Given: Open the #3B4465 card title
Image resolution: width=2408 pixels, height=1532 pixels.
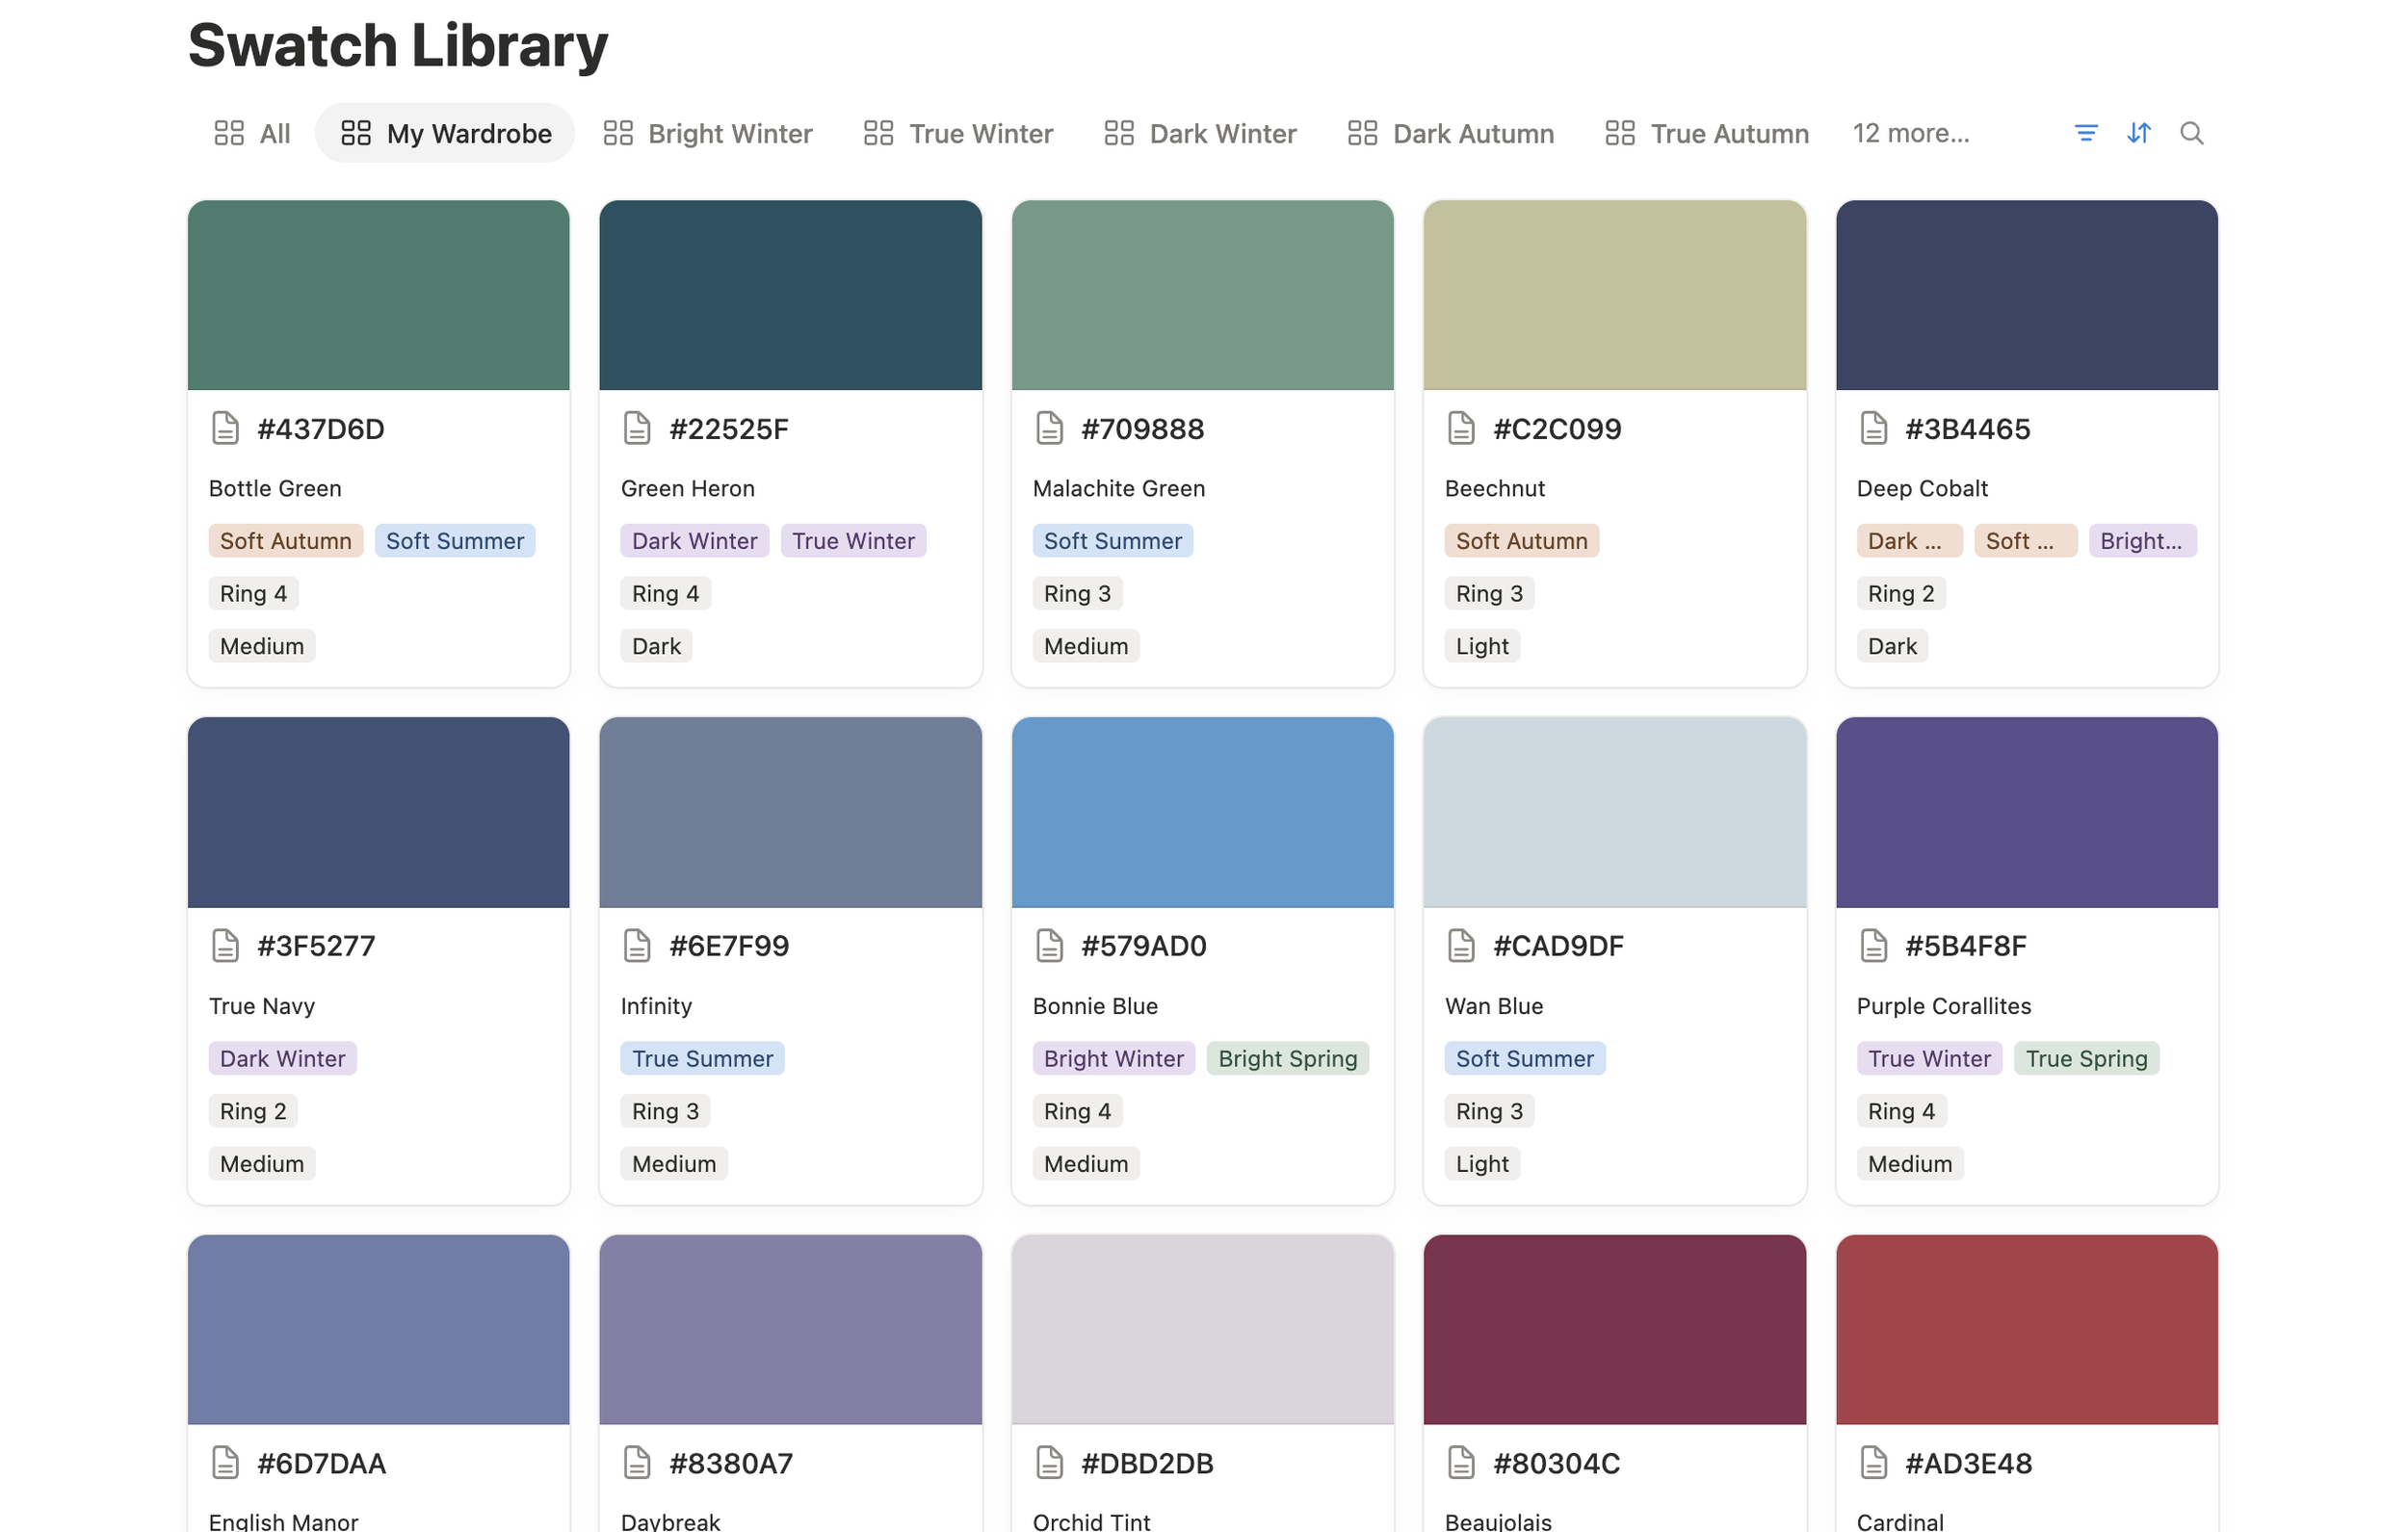Looking at the screenshot, I should click(x=1968, y=429).
